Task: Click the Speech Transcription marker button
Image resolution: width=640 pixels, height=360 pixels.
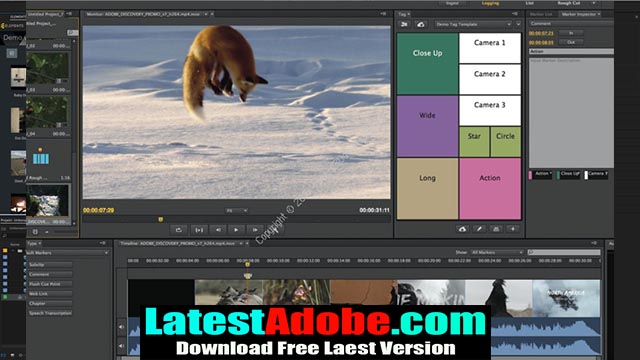Action: [x=50, y=313]
